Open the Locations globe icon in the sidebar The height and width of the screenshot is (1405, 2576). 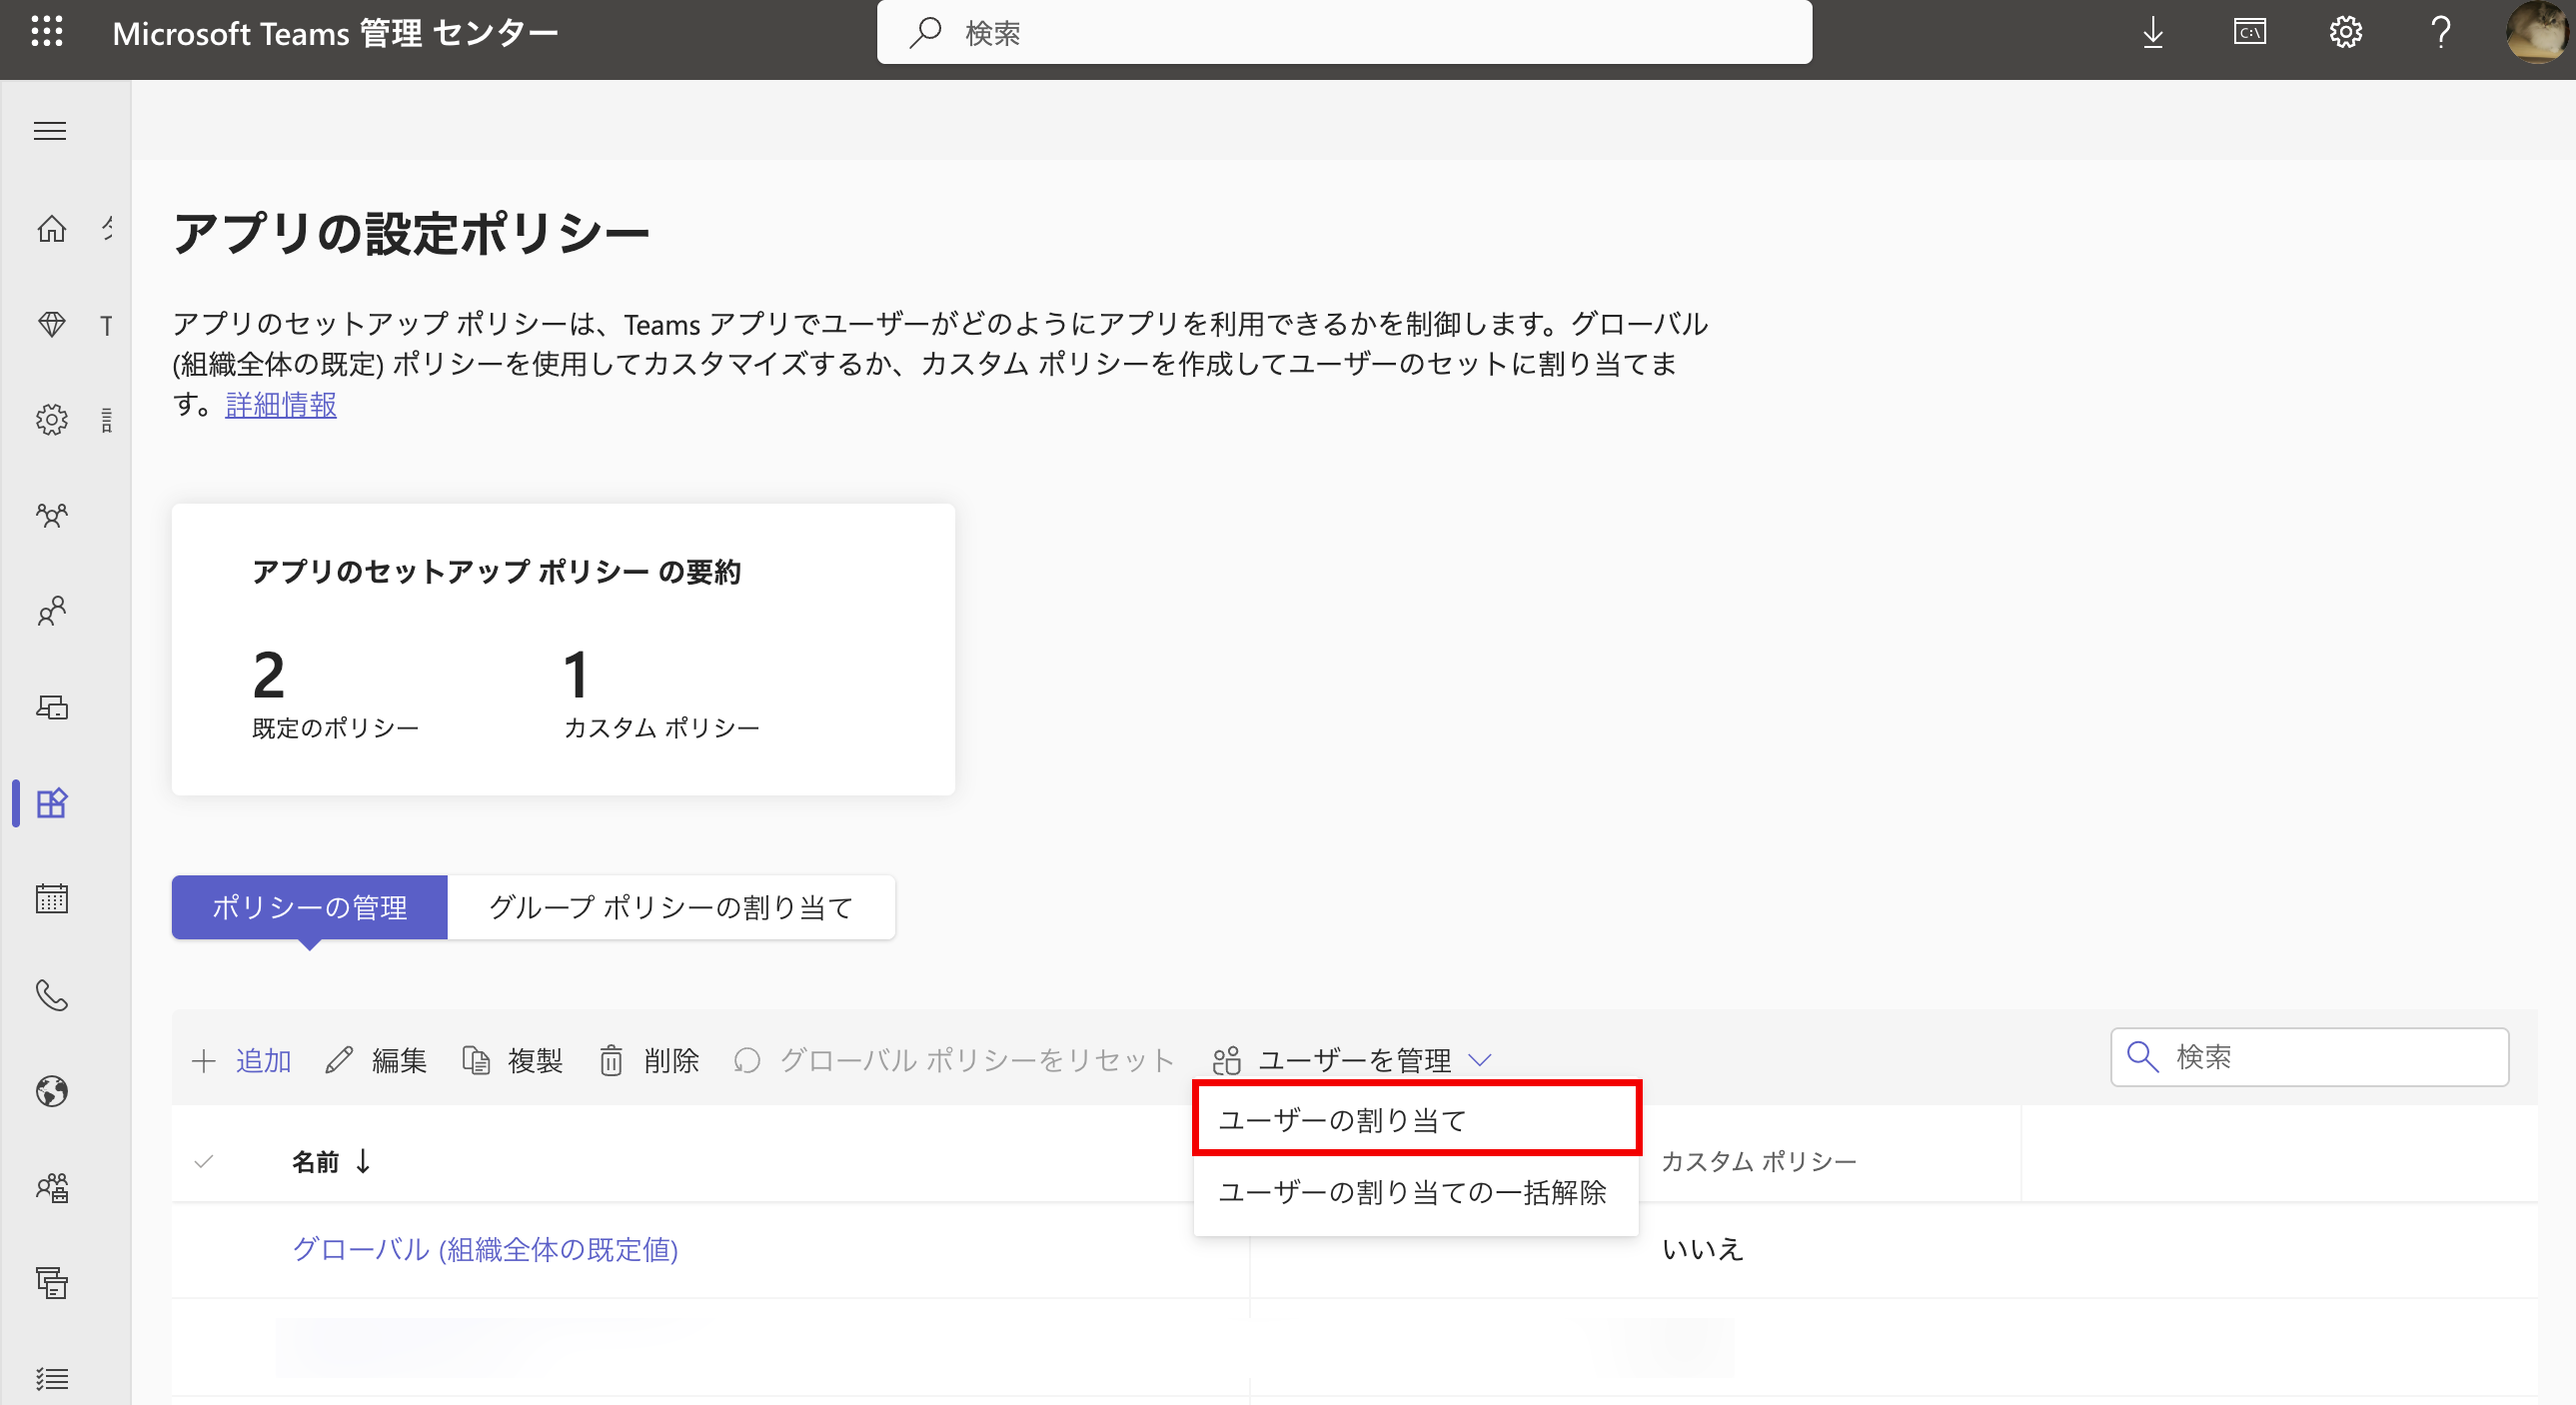(51, 1091)
